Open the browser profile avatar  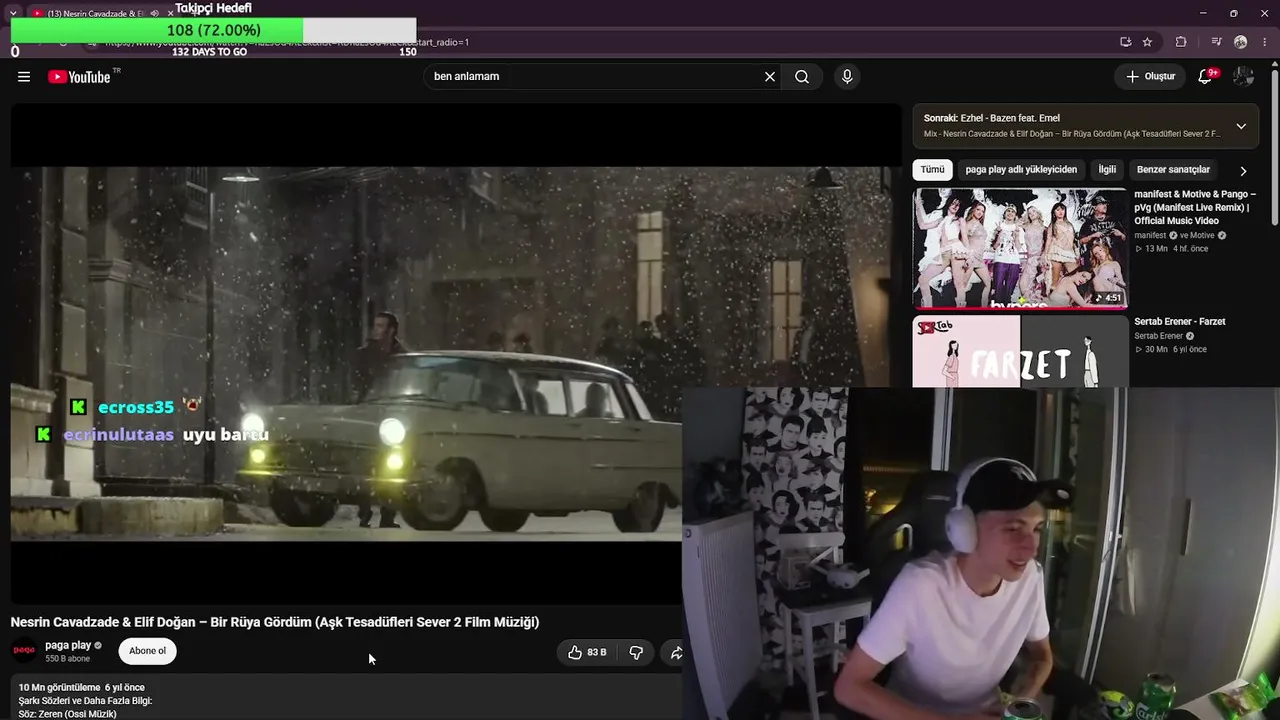1241,42
